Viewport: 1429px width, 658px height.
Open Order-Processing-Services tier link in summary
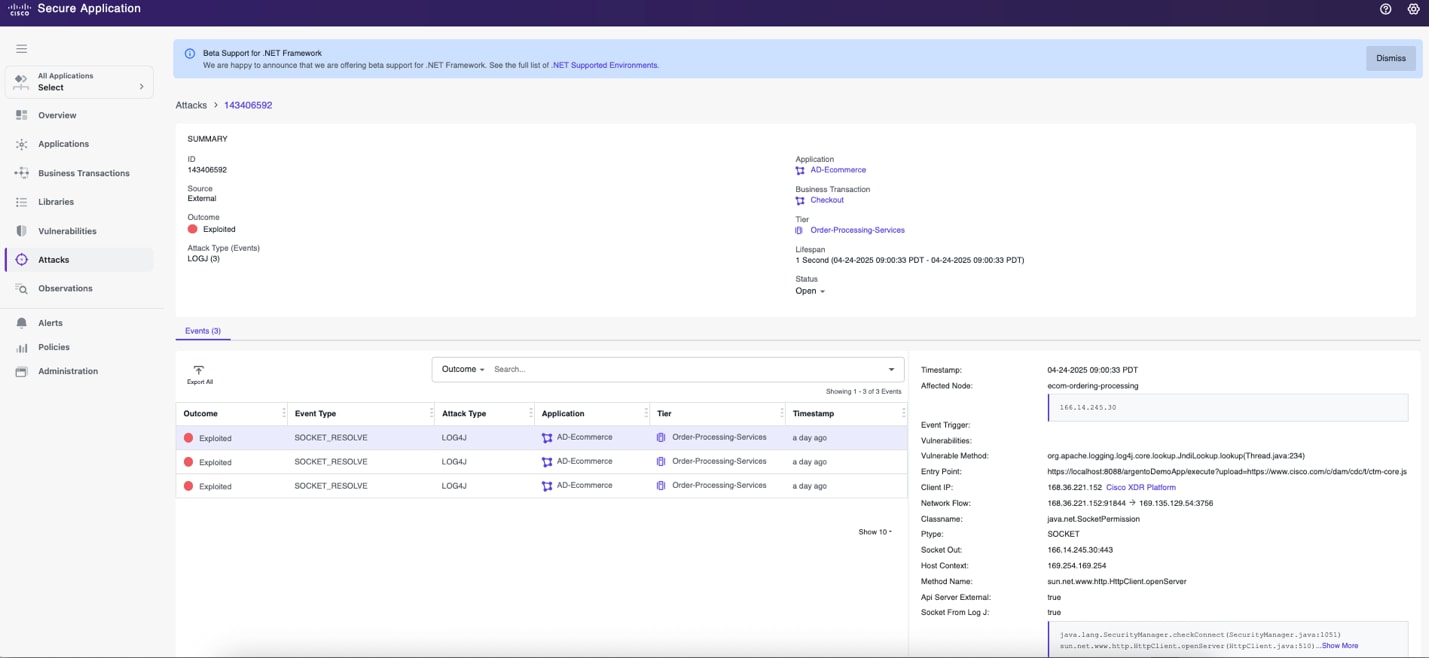coord(857,230)
